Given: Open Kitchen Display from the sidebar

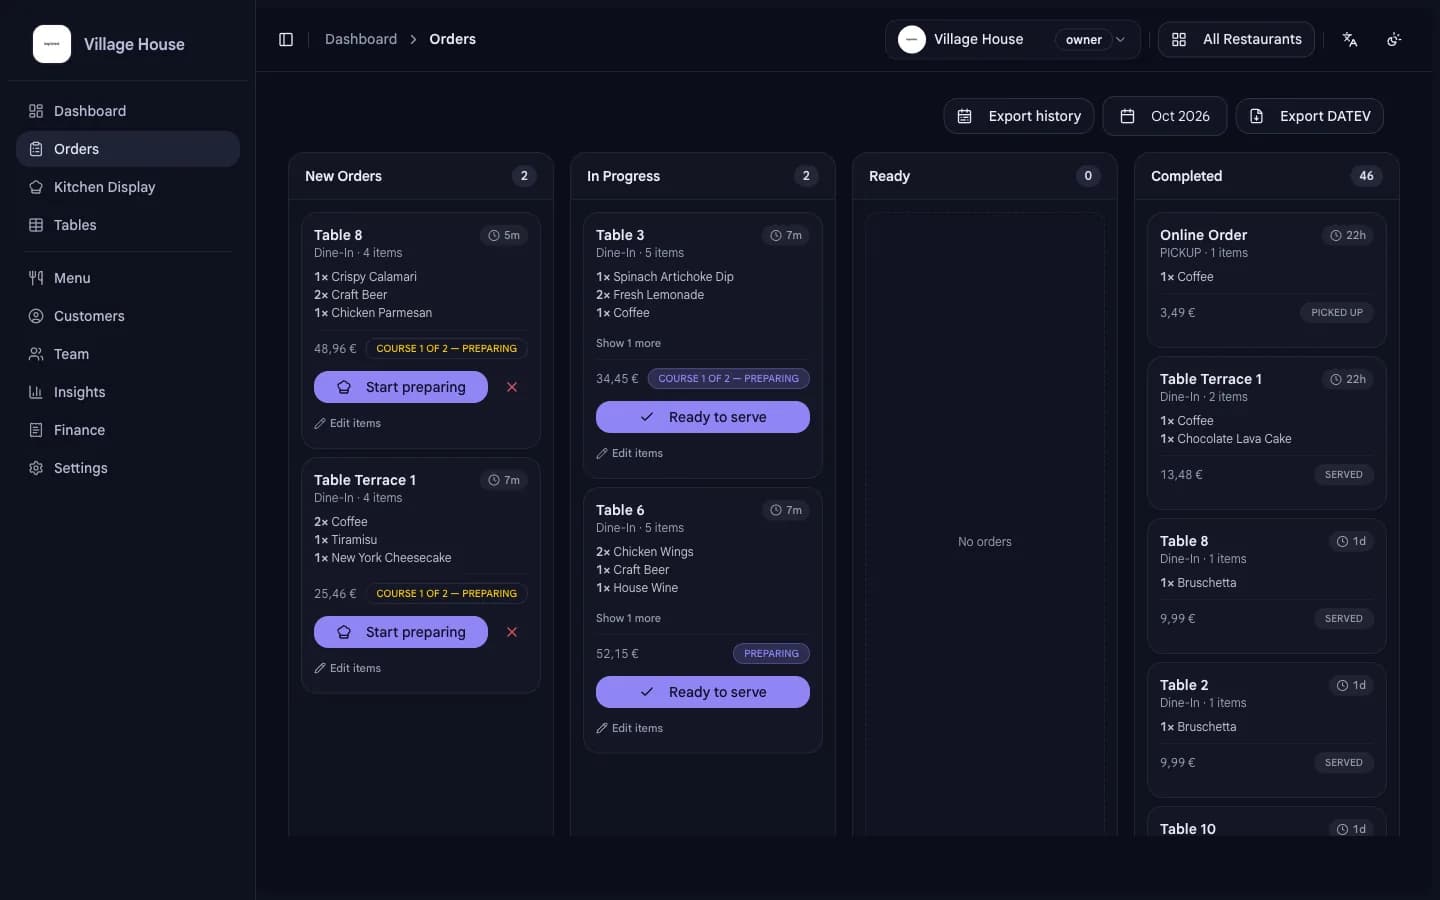Looking at the screenshot, I should (x=128, y=187).
